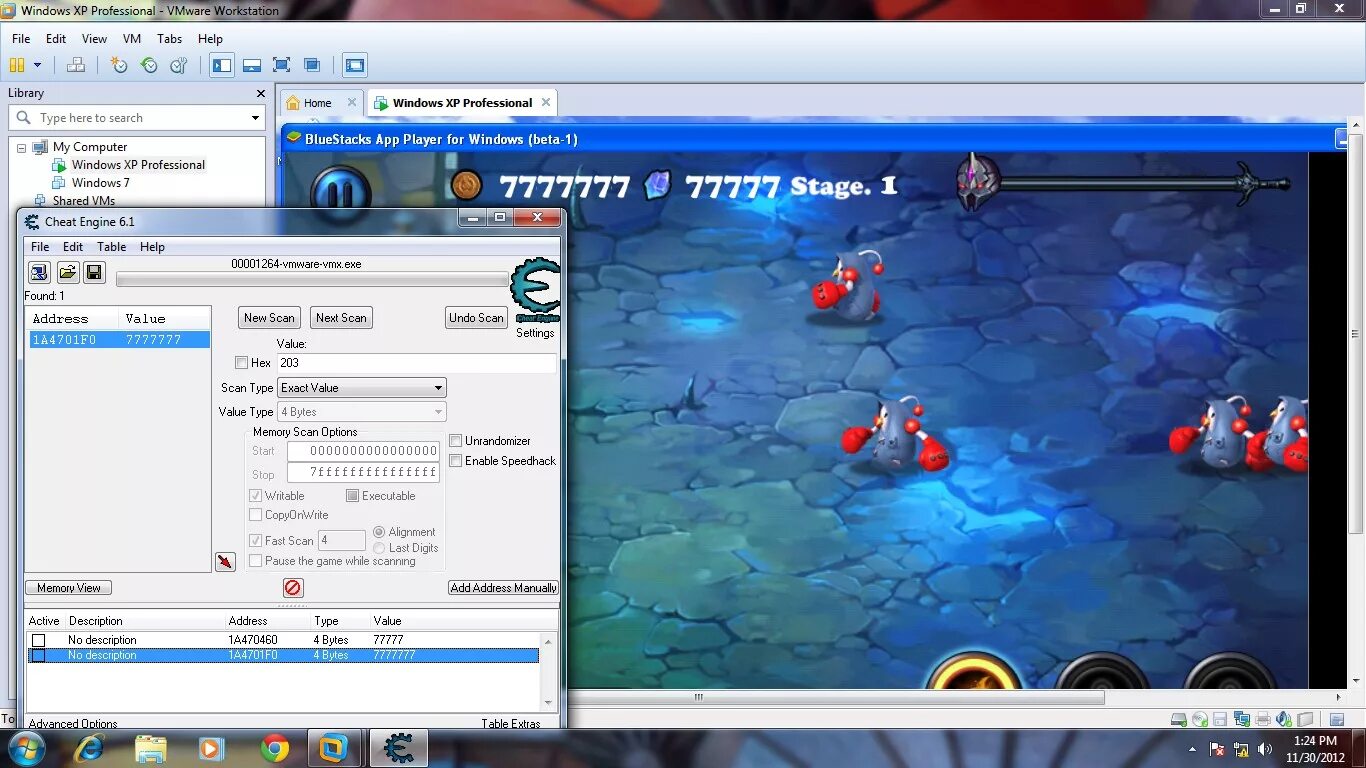The width and height of the screenshot is (1366, 768).
Task: Click the Next Scan button
Action: click(341, 318)
